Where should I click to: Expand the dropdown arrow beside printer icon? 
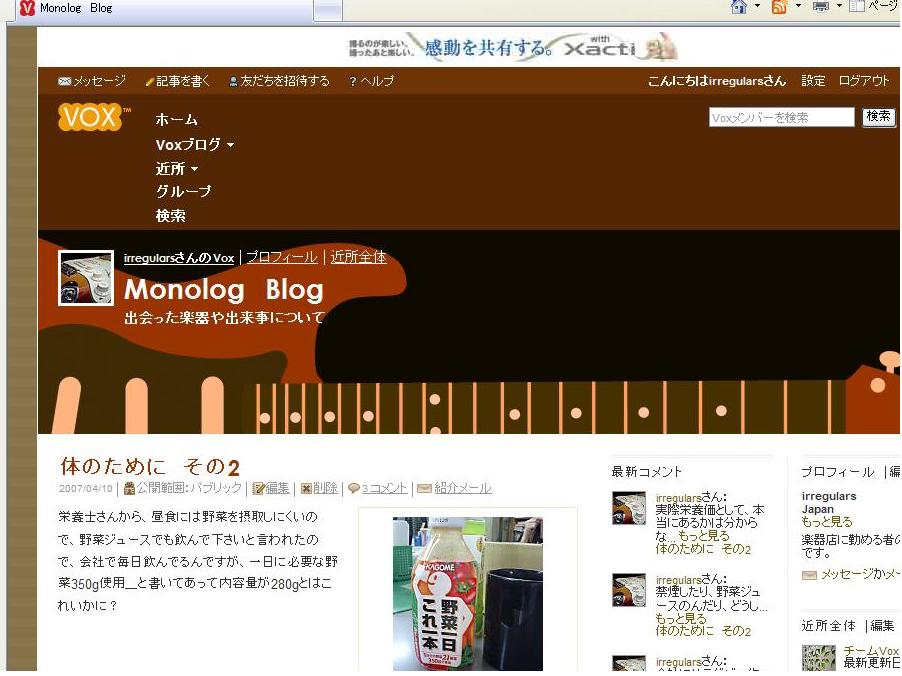click(x=839, y=6)
